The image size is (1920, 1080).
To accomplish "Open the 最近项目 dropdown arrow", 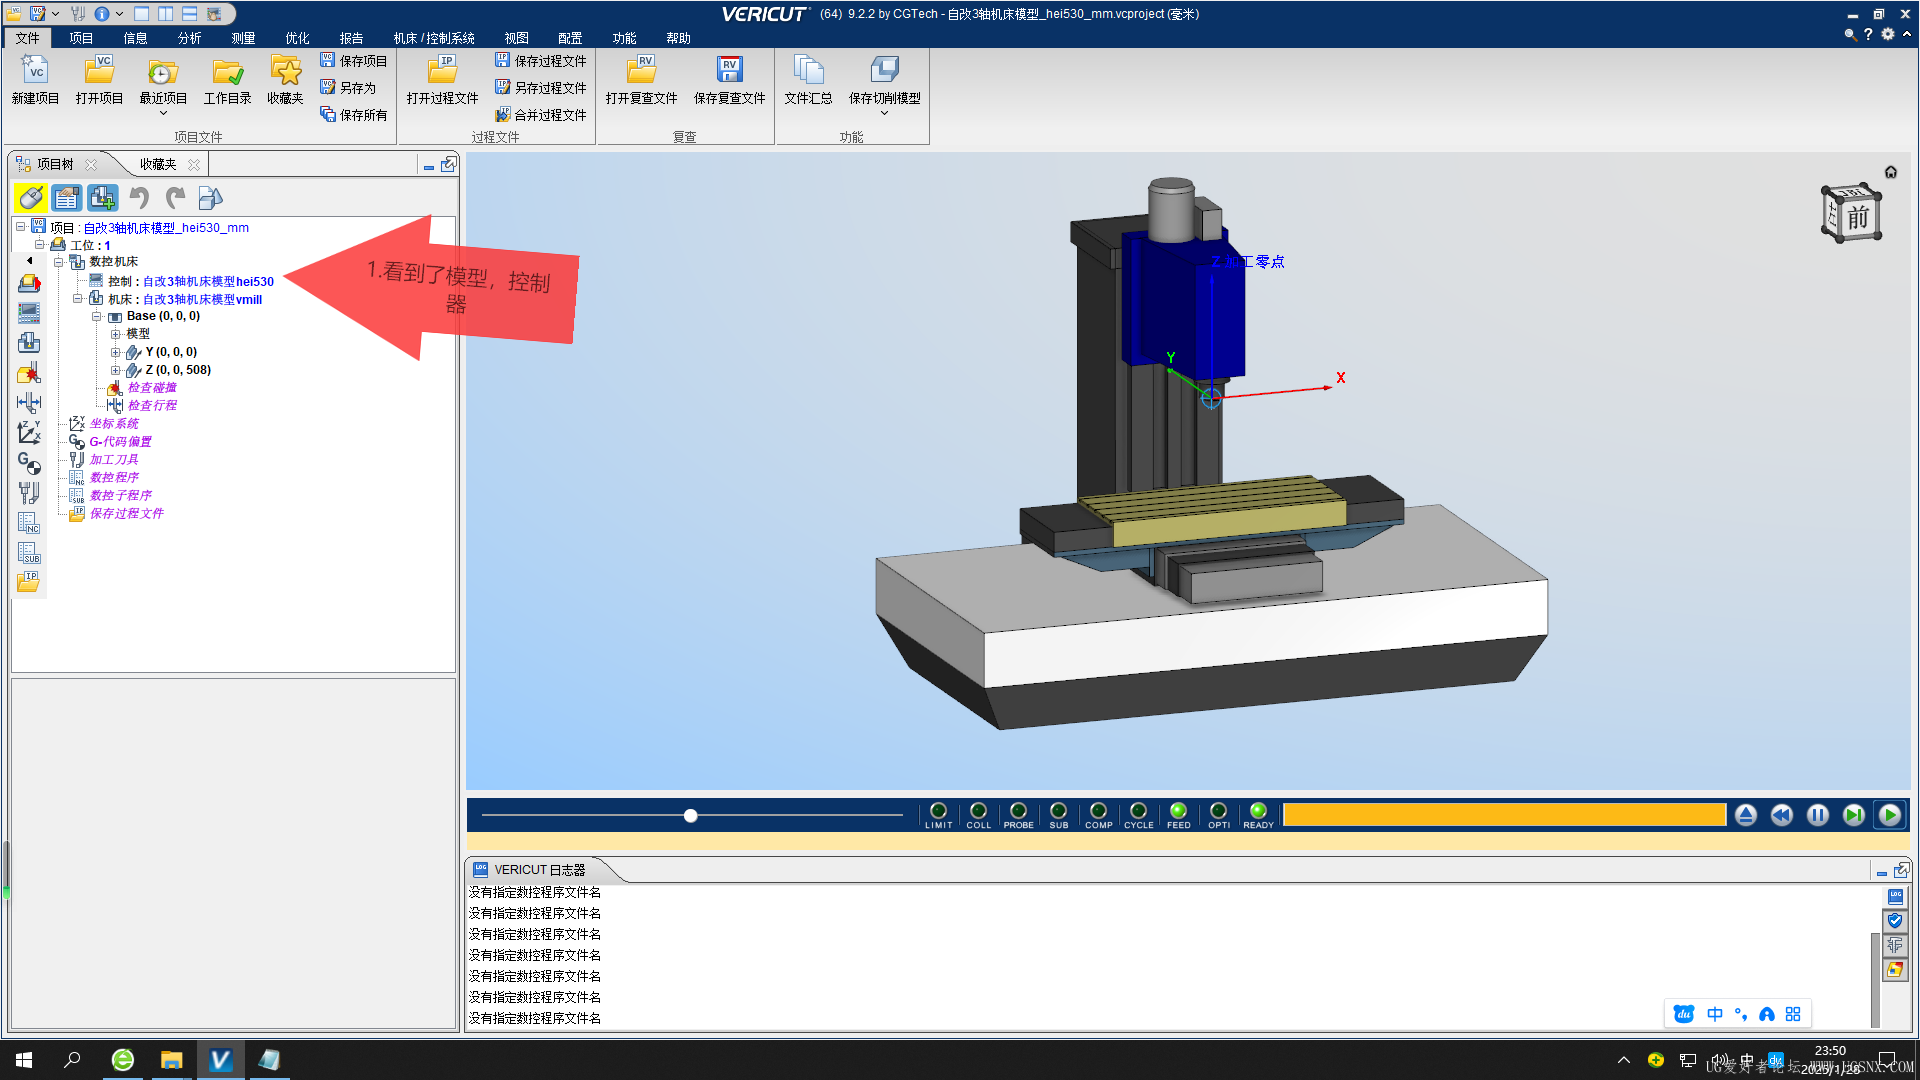I will click(x=163, y=113).
